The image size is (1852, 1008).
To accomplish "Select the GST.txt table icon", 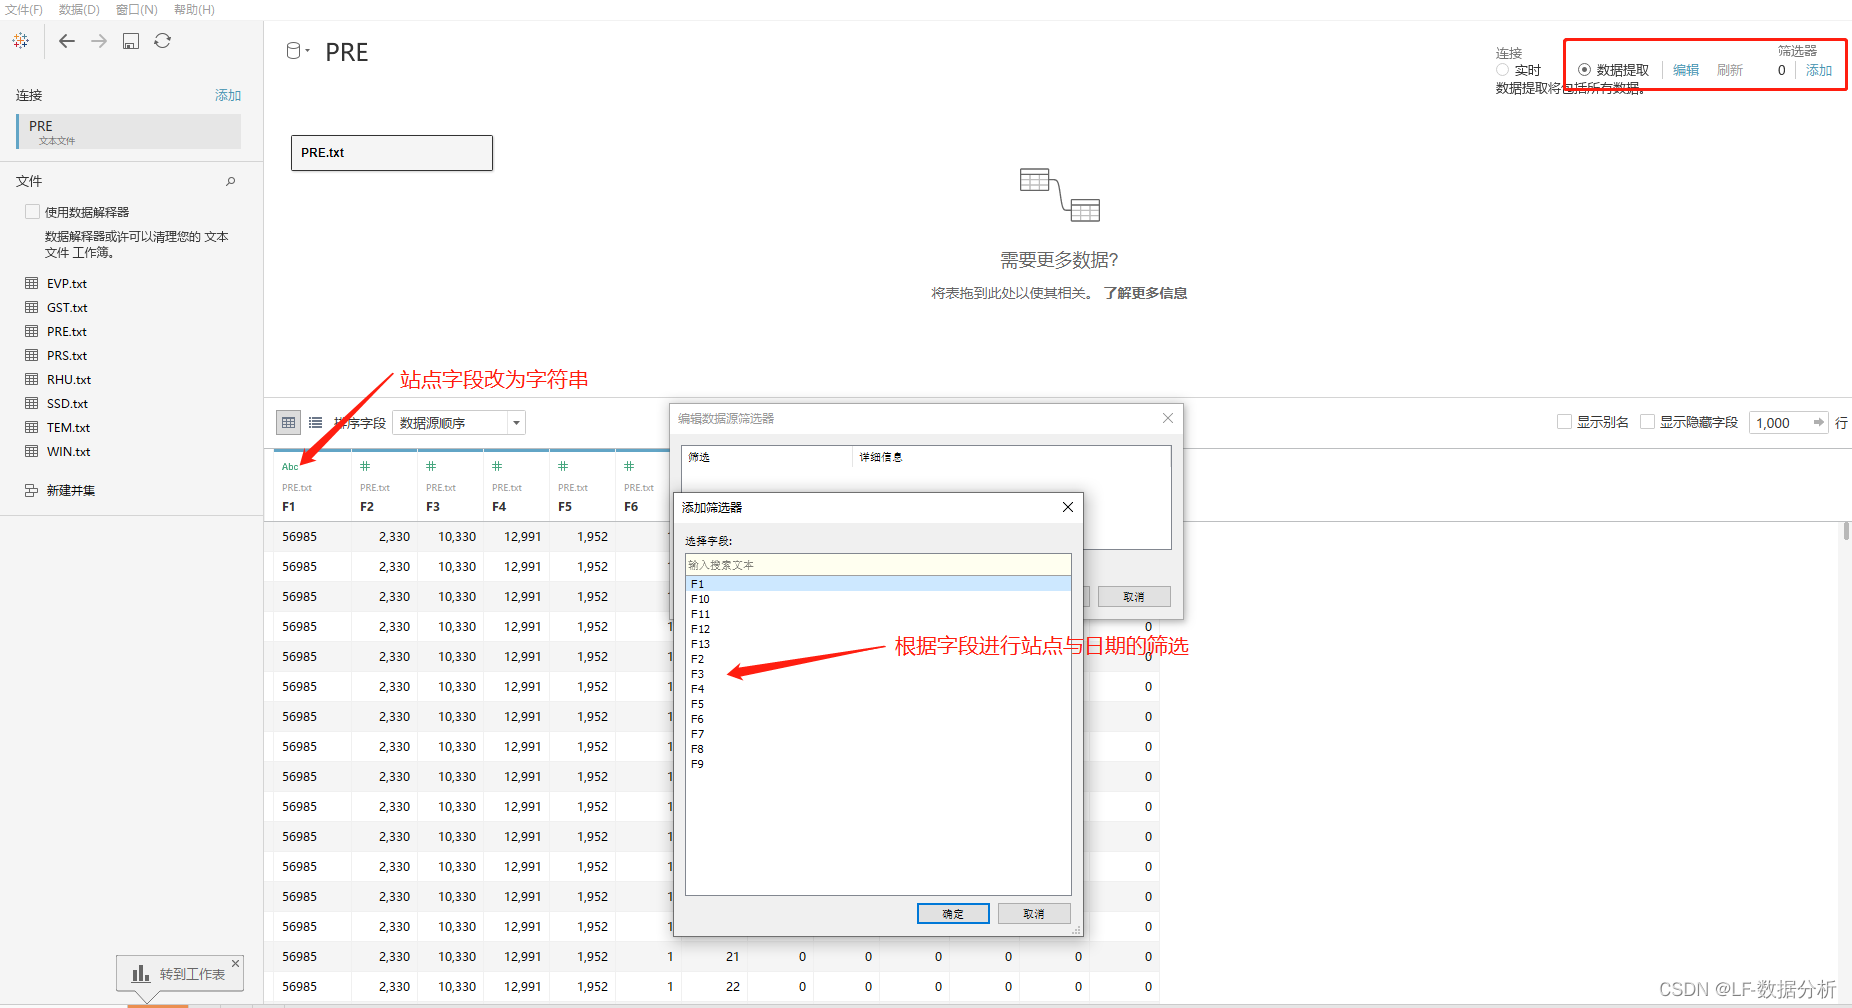I will [31, 307].
